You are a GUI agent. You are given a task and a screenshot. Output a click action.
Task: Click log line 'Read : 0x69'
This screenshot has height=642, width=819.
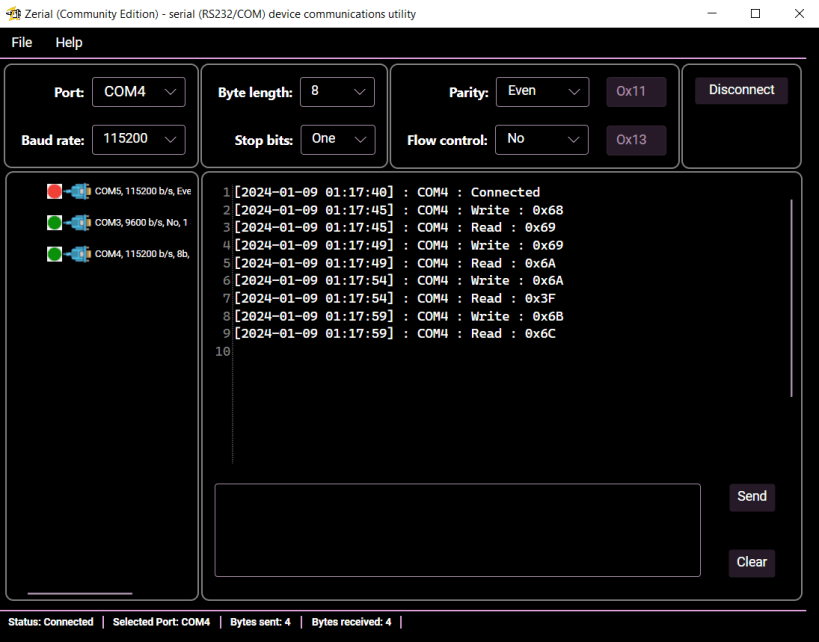(x=395, y=228)
